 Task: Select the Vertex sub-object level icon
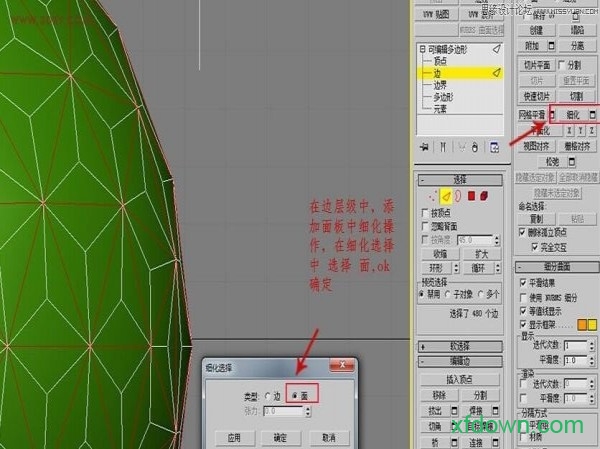432,196
